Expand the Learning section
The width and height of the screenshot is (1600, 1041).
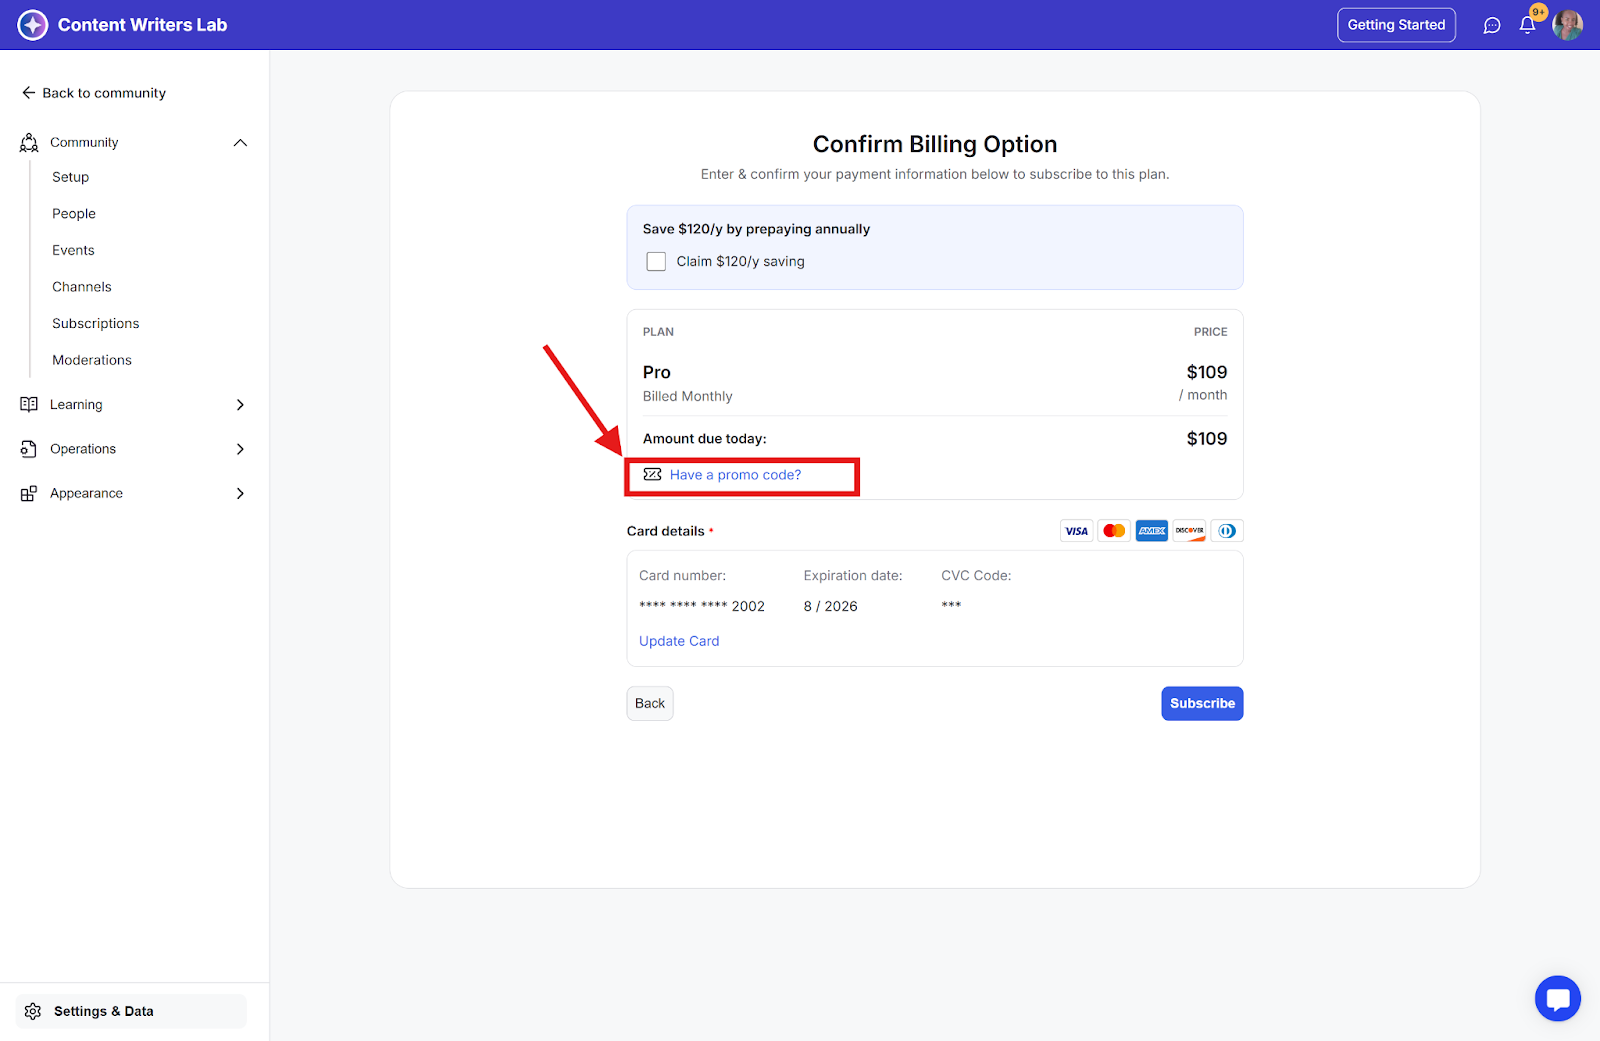click(x=240, y=405)
